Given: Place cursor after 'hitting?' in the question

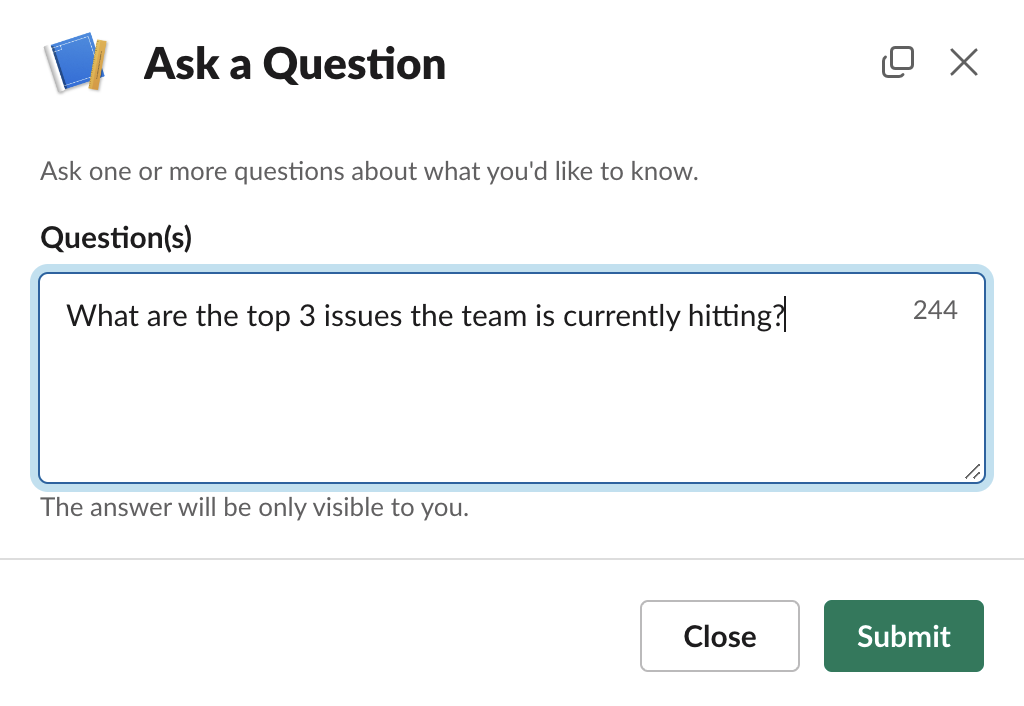Looking at the screenshot, I should [786, 317].
